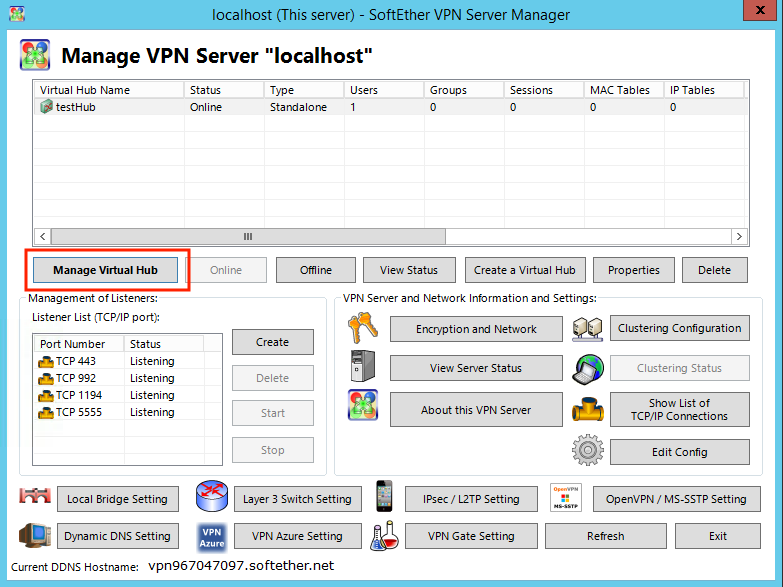Click the twin servers clustering configuration icon

pyautogui.click(x=587, y=329)
